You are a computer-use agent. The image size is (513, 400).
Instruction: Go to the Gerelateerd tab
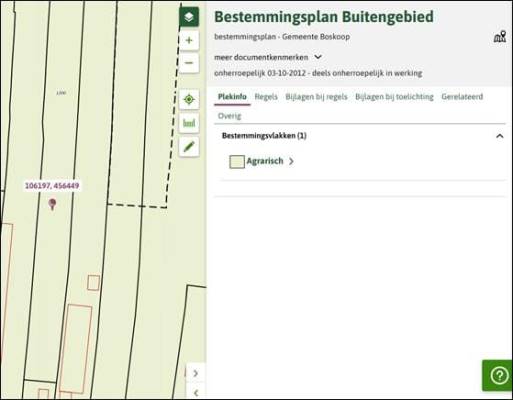coord(462,97)
